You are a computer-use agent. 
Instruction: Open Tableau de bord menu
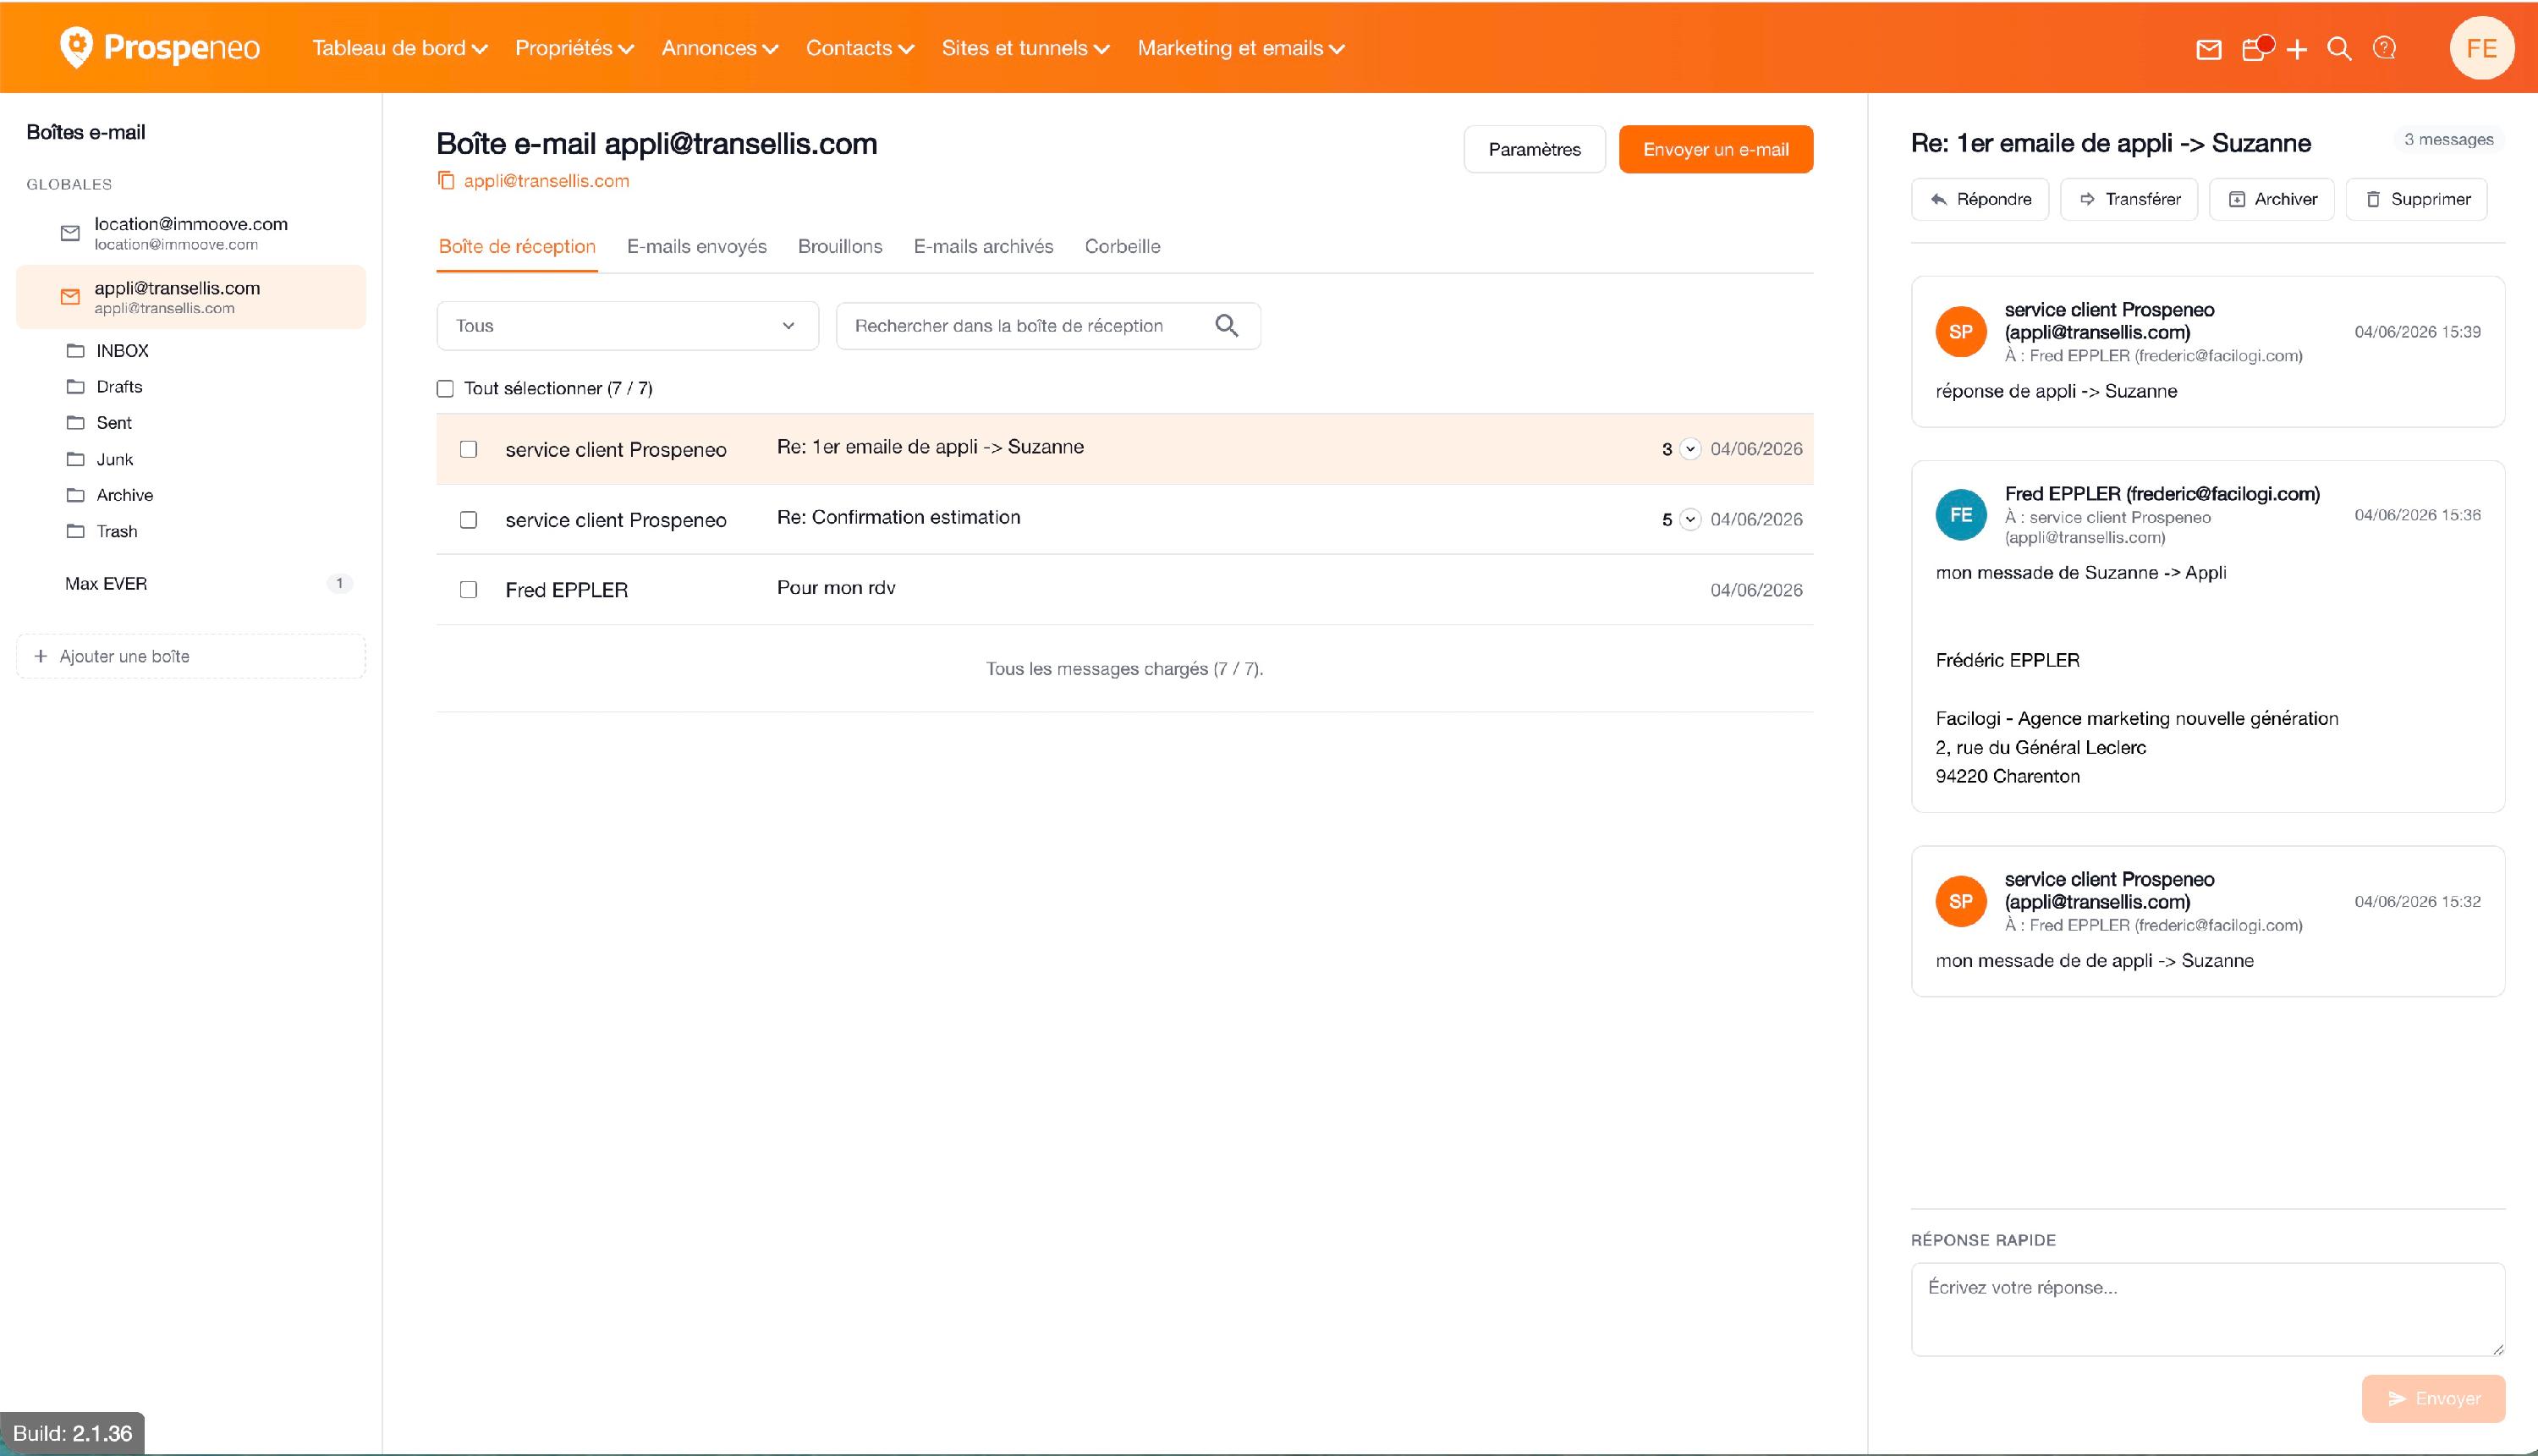pos(399,48)
